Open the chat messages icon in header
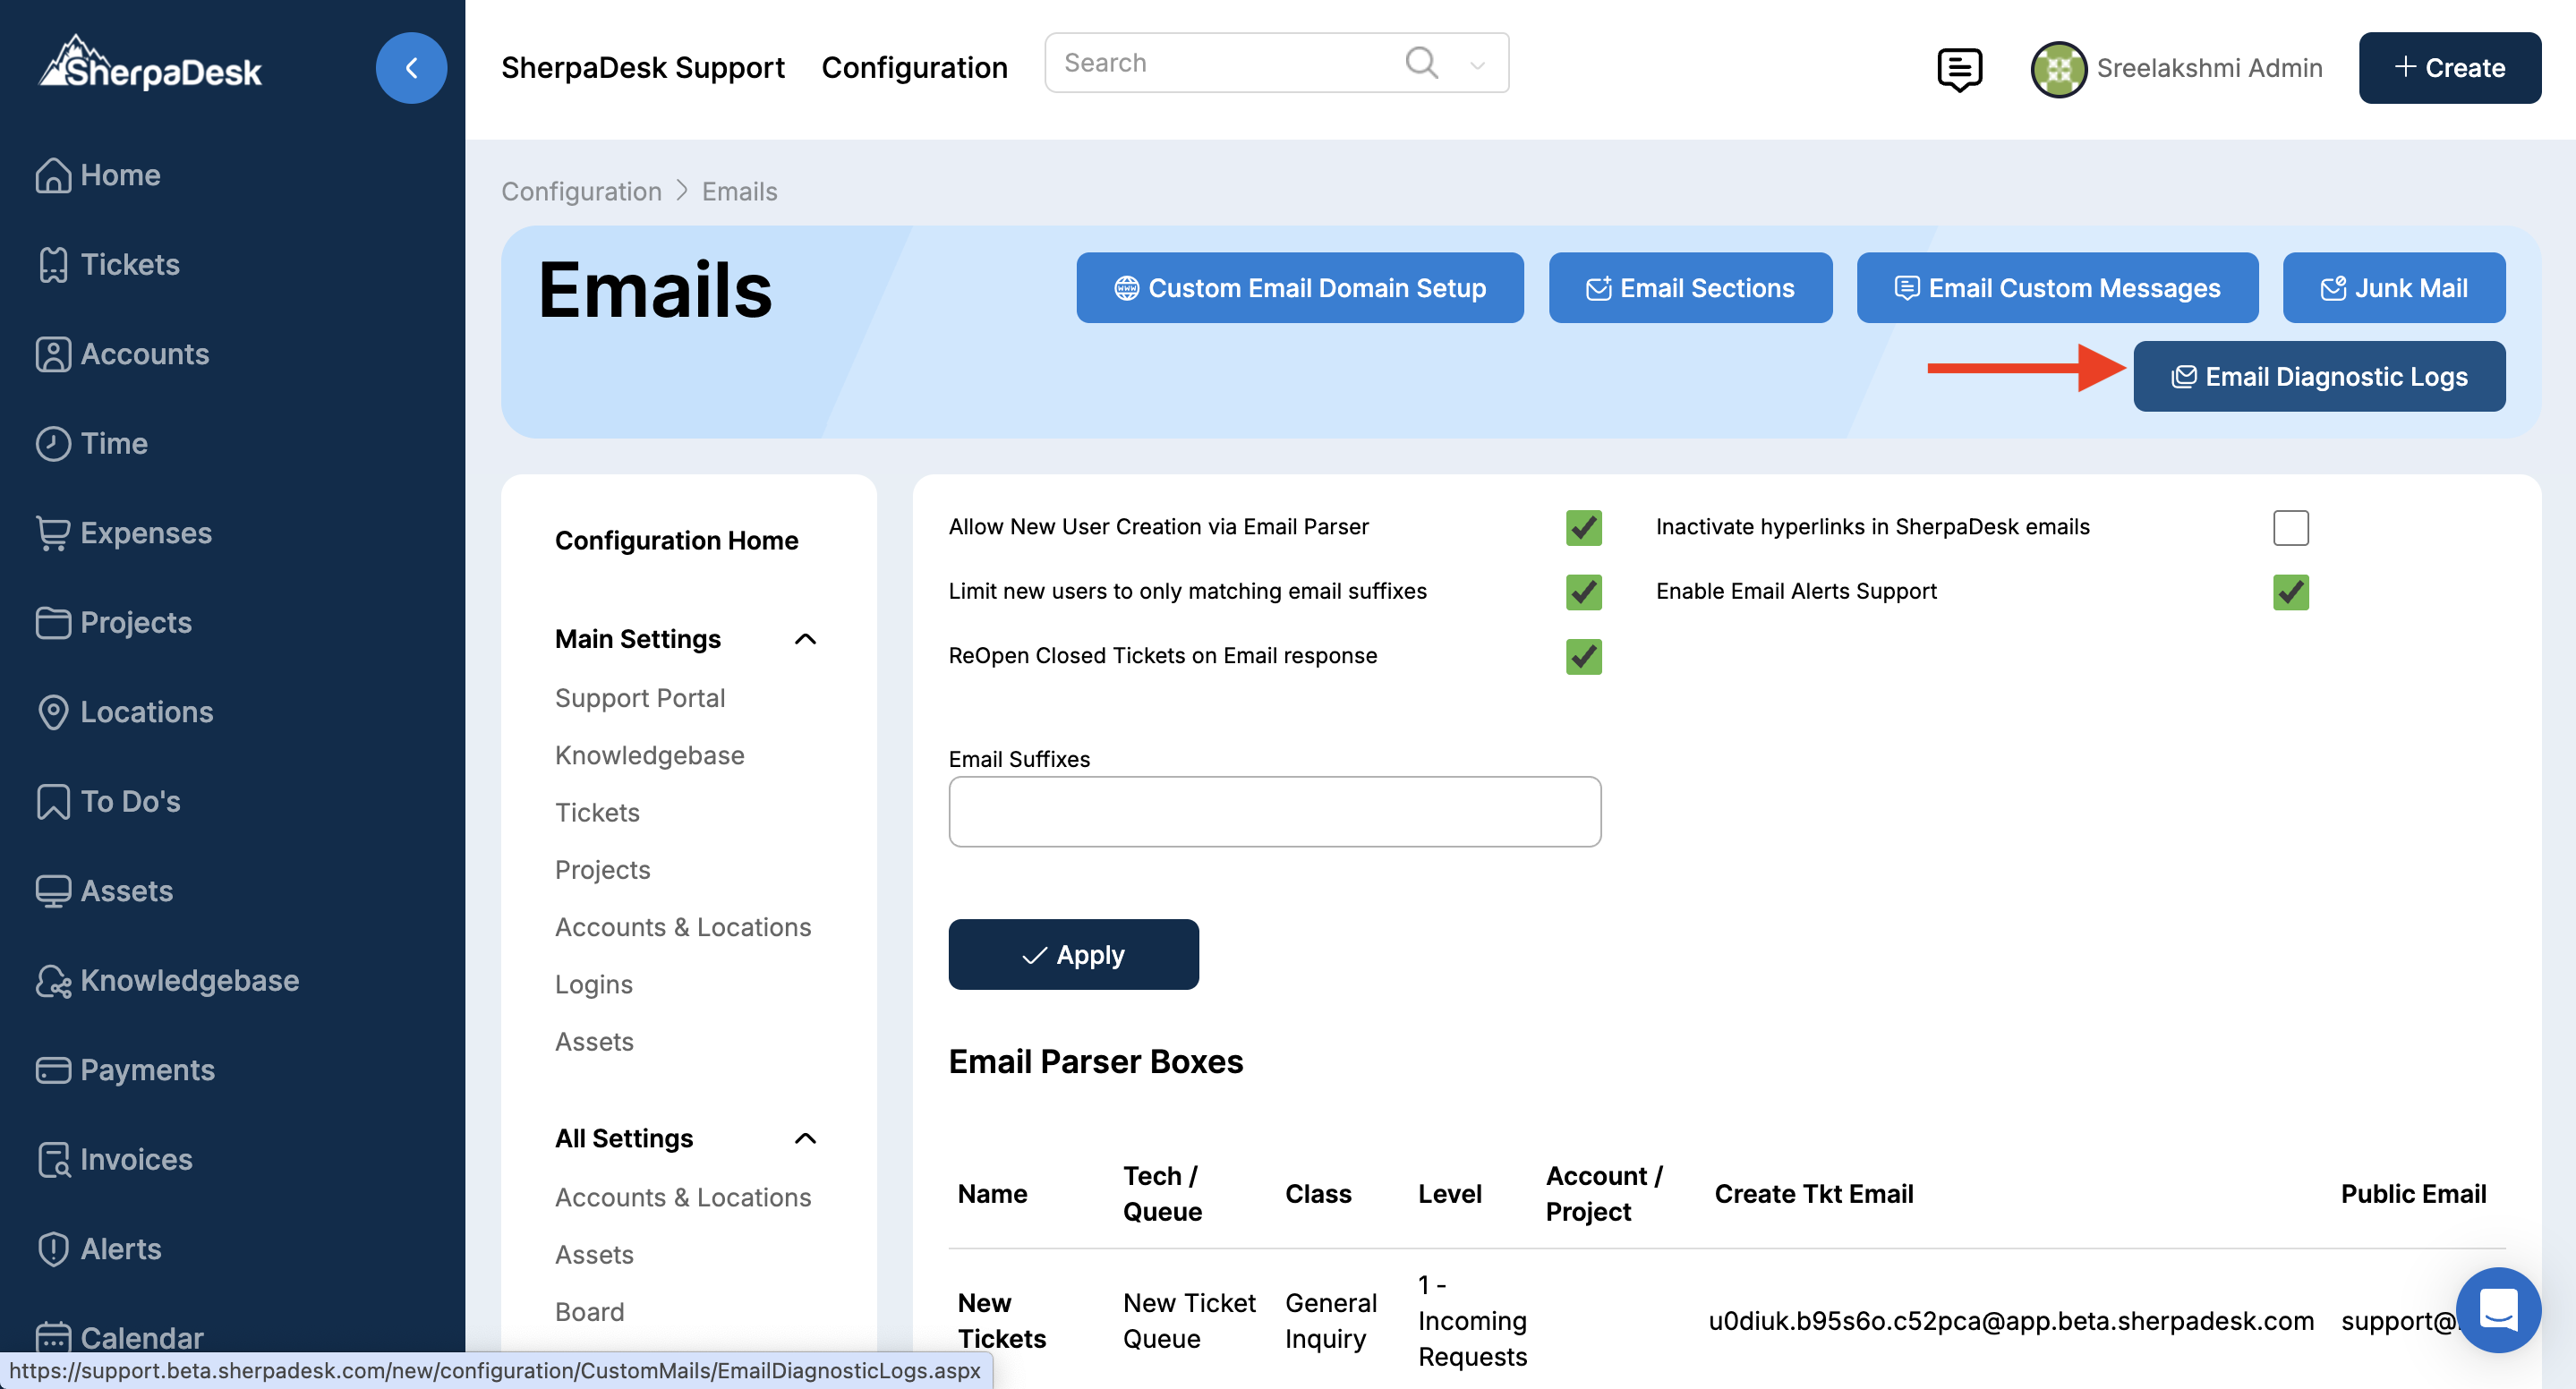Image resolution: width=2576 pixels, height=1389 pixels. pyautogui.click(x=1958, y=68)
